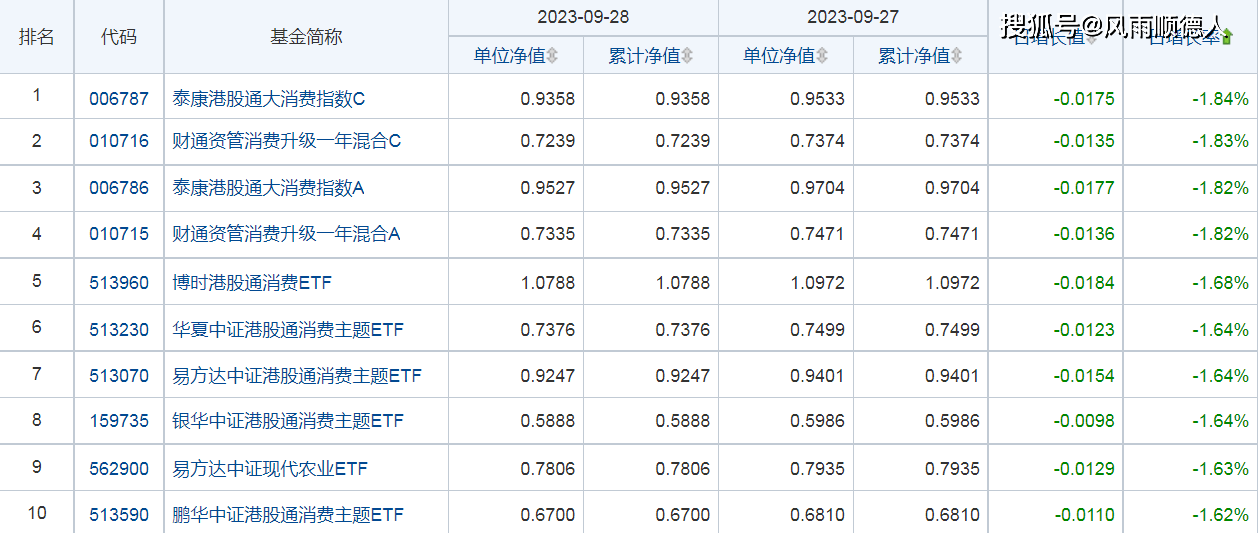Click fund code 010715
The width and height of the screenshot is (1258, 533).
(x=118, y=234)
